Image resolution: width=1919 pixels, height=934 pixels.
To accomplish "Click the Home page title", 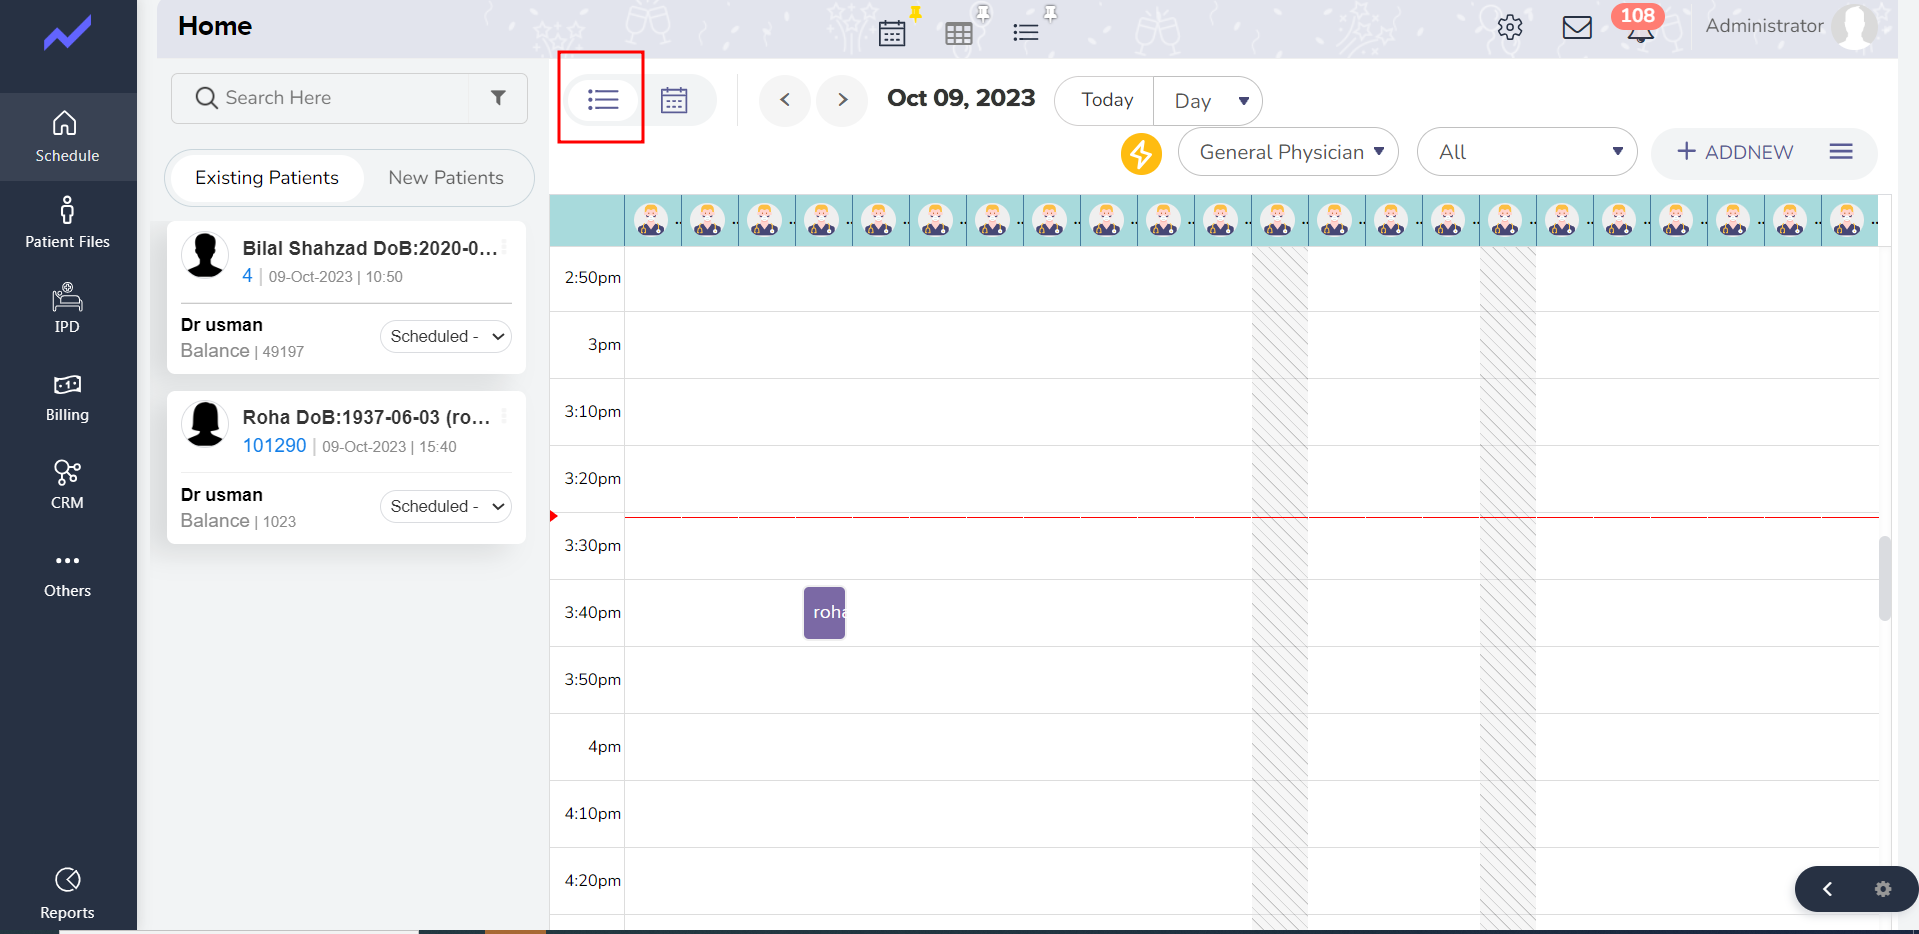I will tap(215, 26).
